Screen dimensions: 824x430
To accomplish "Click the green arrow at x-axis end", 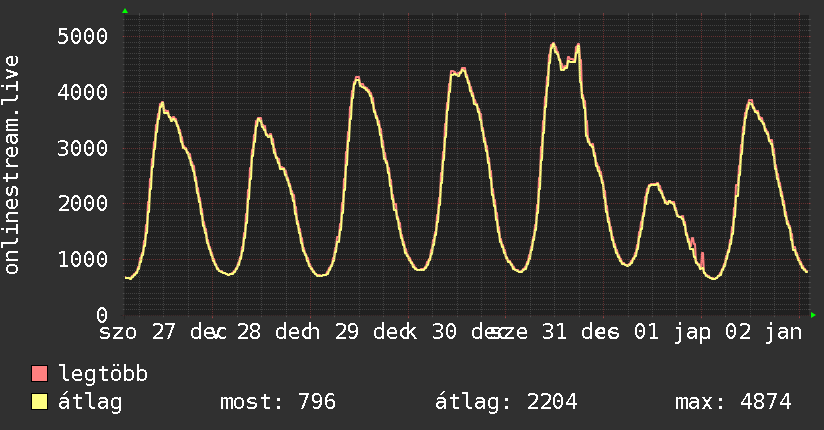I will click(813, 315).
